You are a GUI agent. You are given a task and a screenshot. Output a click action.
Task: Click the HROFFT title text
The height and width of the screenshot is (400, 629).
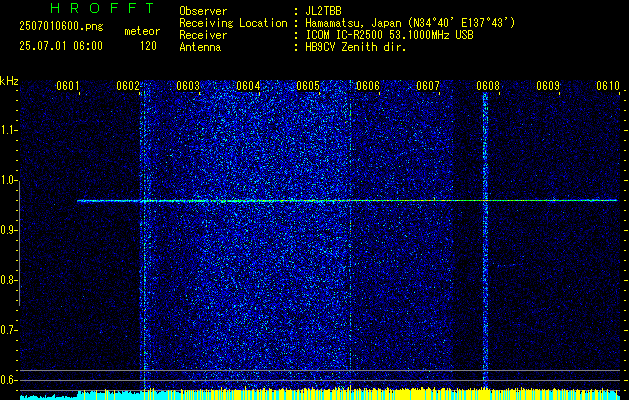click(x=102, y=8)
